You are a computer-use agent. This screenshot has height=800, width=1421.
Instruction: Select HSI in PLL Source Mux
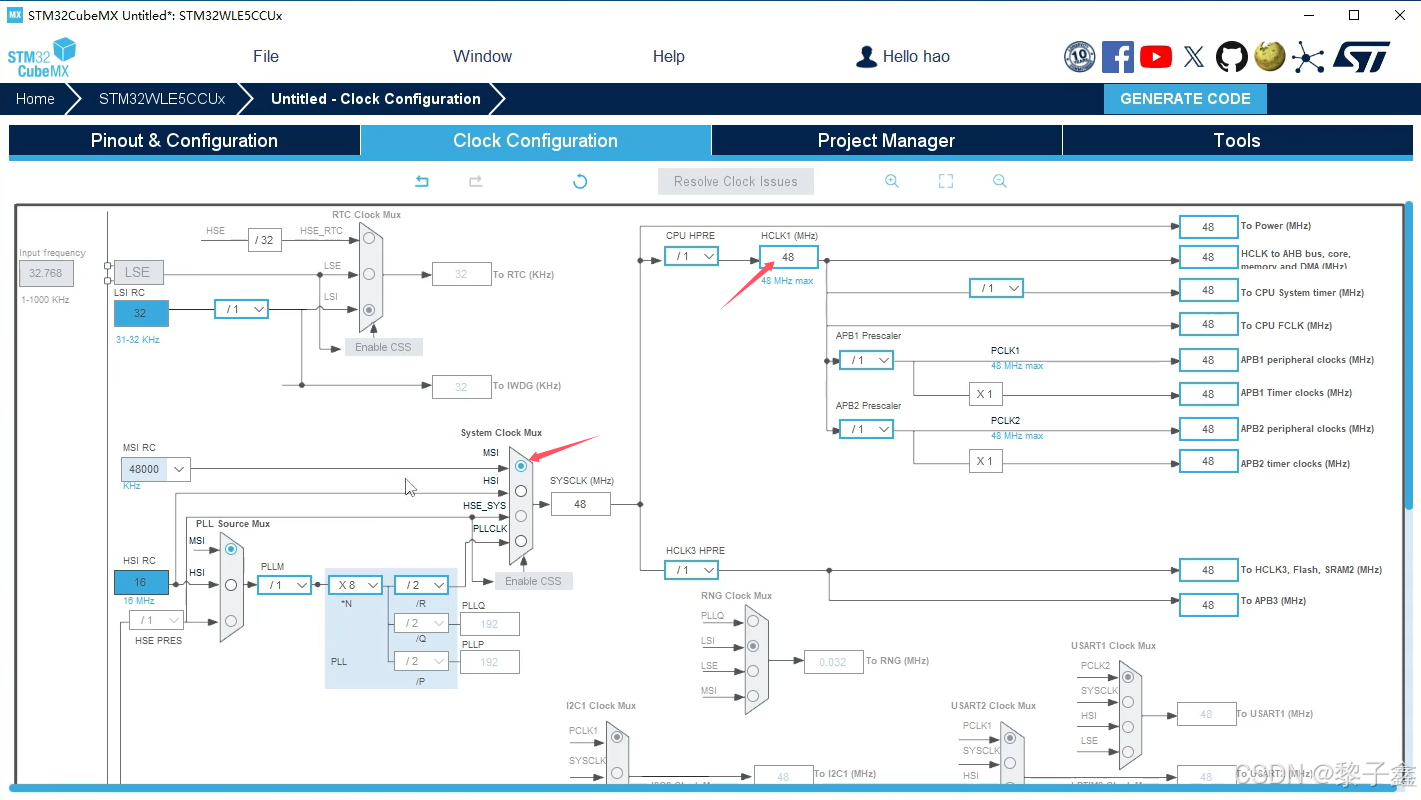point(231,585)
